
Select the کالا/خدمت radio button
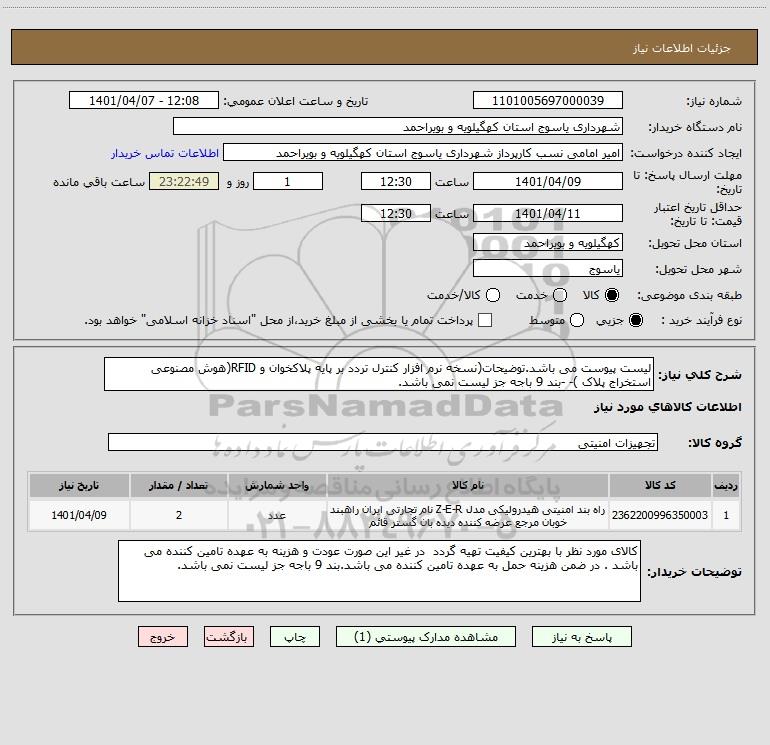pos(493,295)
